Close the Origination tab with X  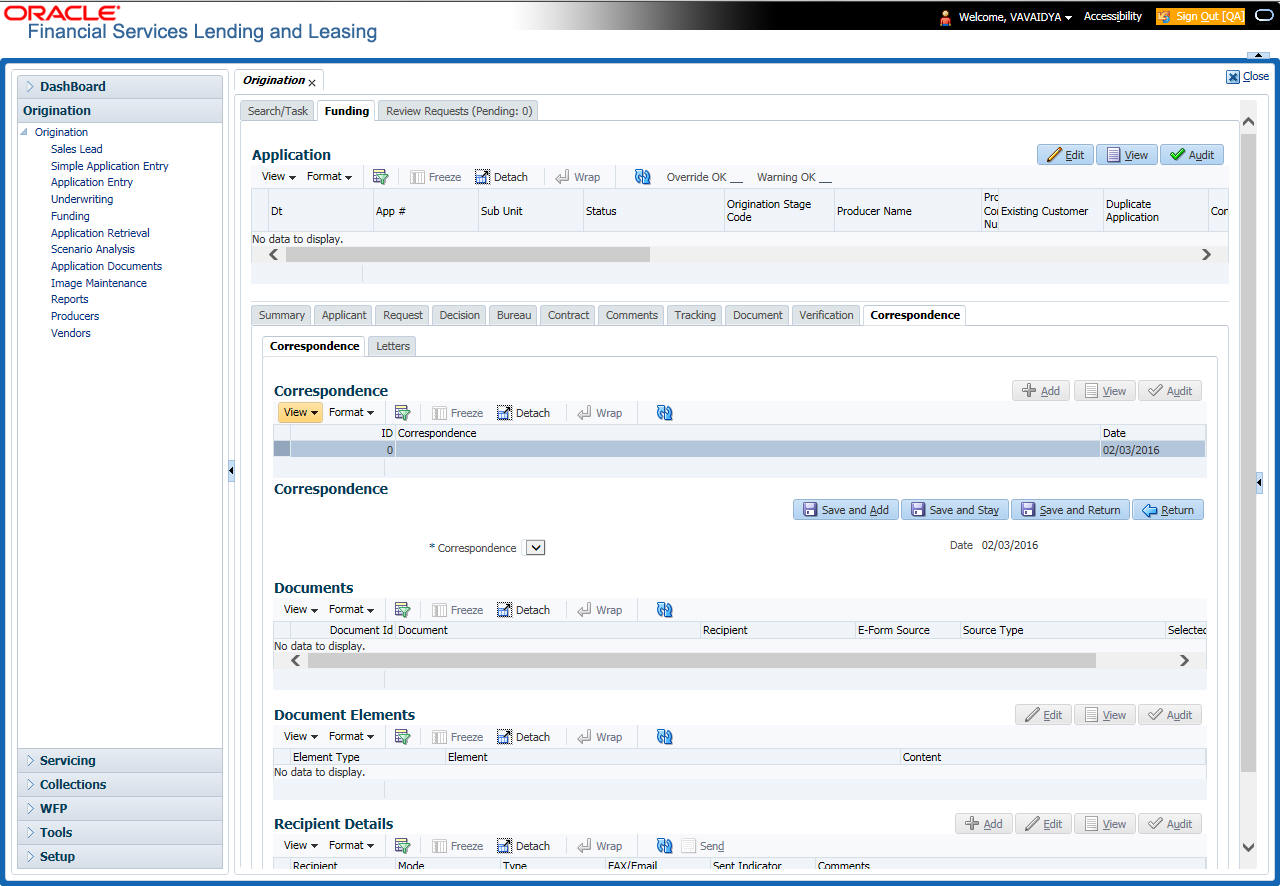pos(312,83)
